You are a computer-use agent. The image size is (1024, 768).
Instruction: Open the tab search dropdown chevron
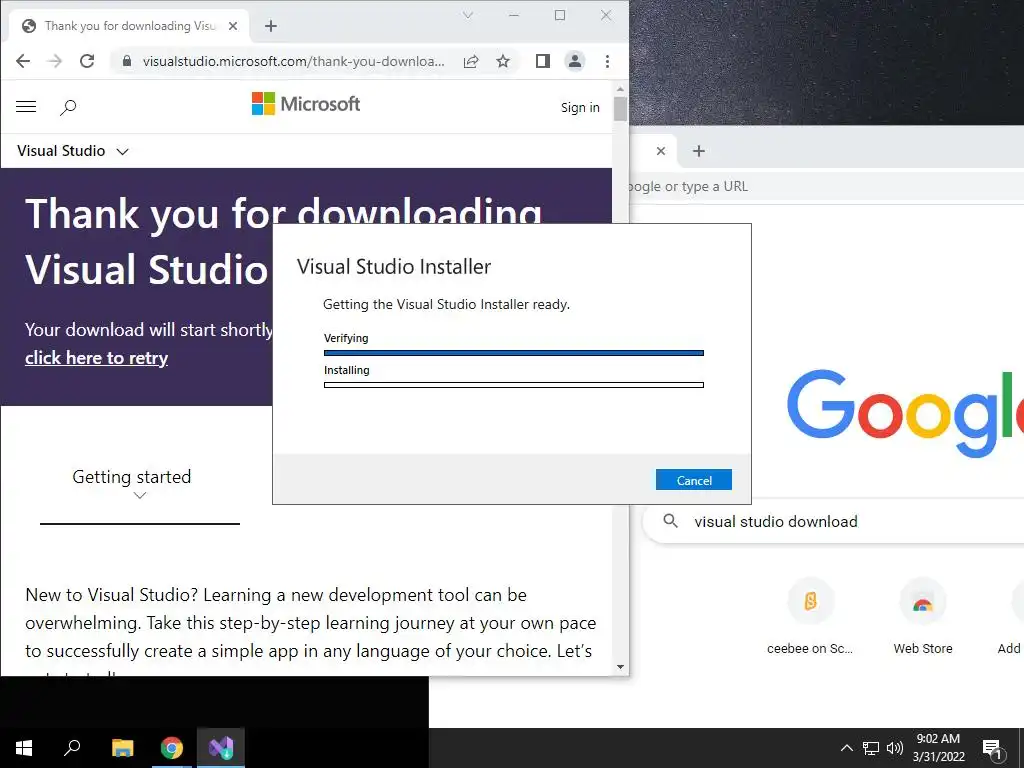point(468,15)
